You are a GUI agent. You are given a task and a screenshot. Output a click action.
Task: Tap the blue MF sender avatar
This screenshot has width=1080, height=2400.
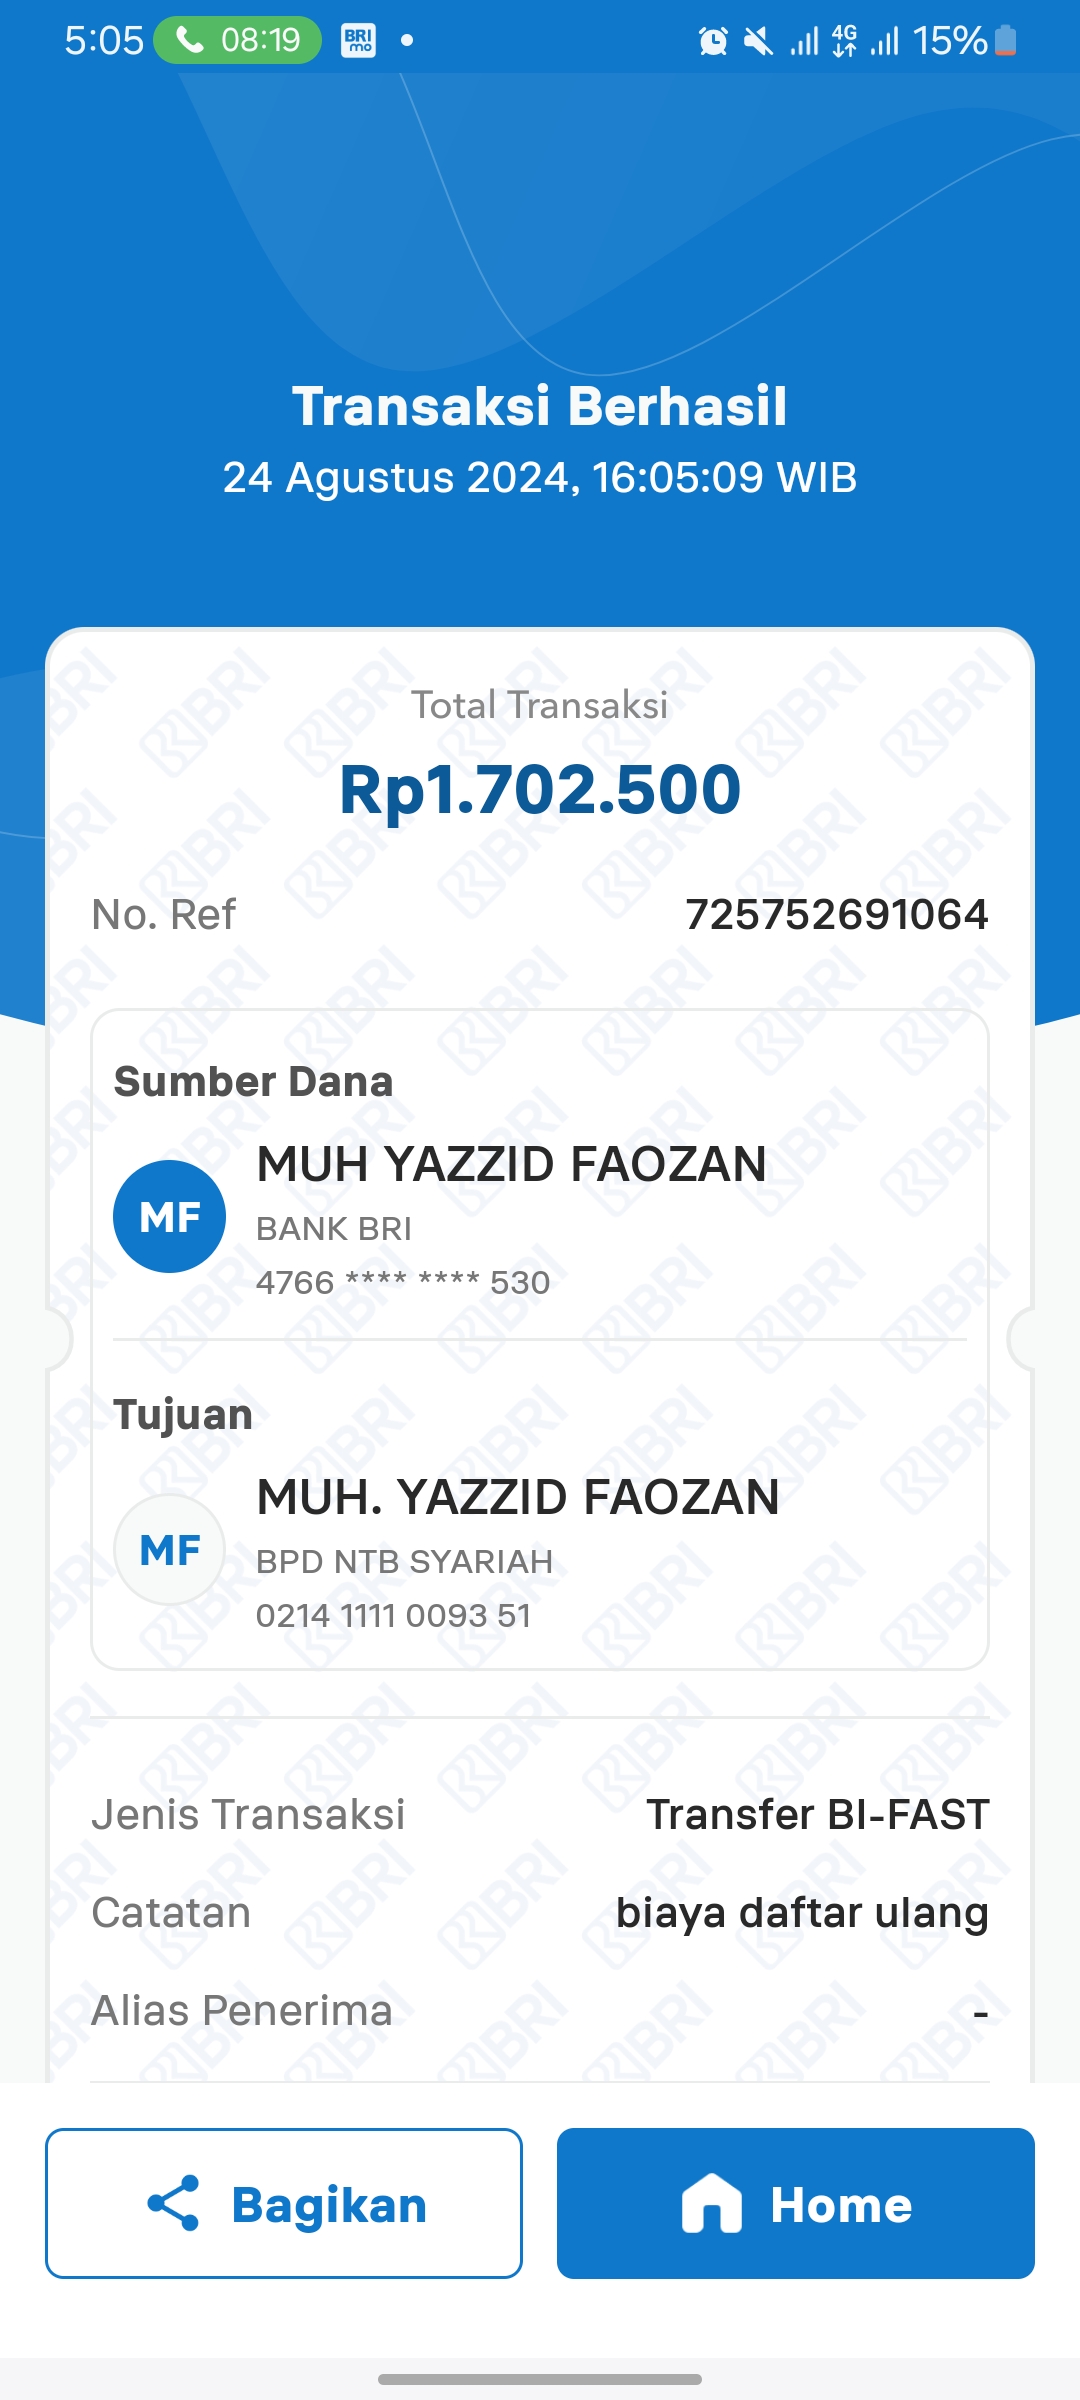170,1217
